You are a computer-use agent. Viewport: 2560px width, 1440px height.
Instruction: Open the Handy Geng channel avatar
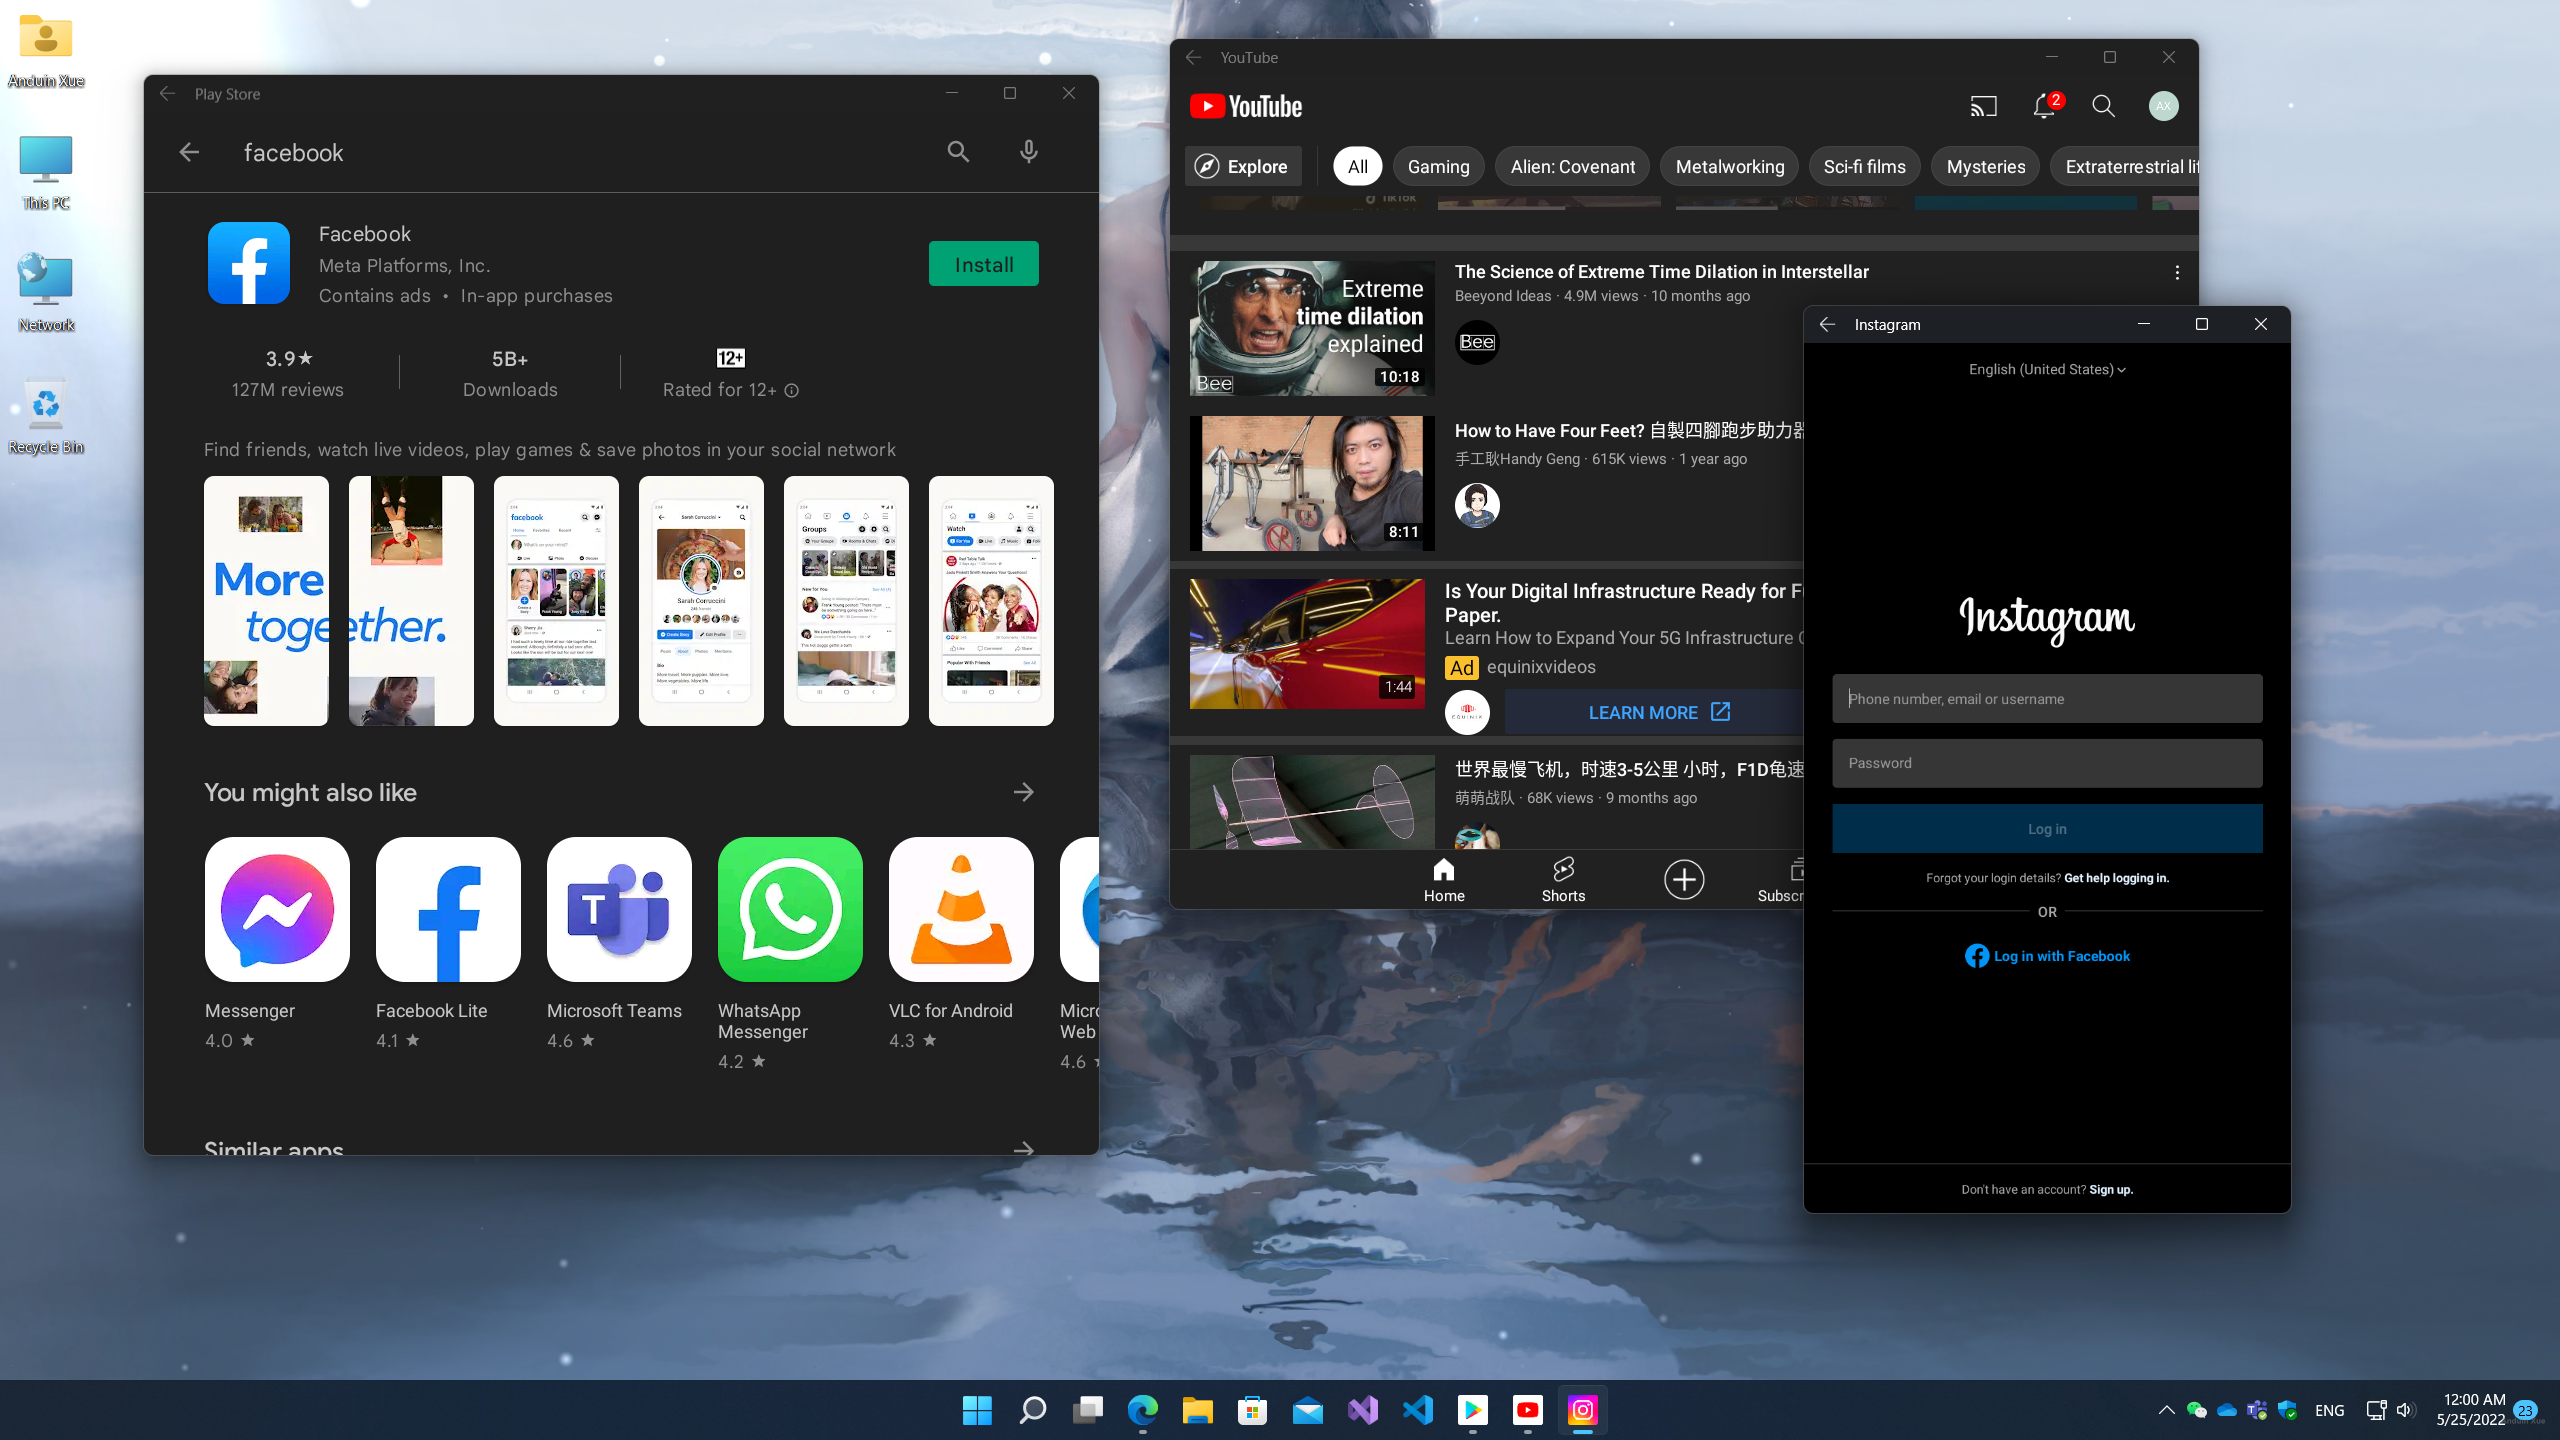pyautogui.click(x=1477, y=505)
